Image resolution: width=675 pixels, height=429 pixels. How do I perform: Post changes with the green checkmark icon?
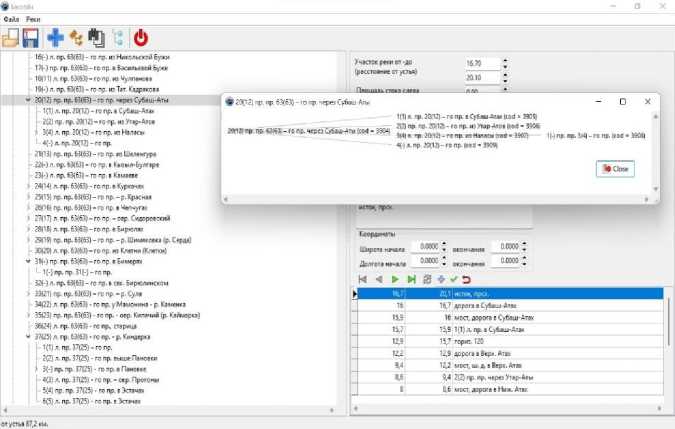[x=454, y=279]
